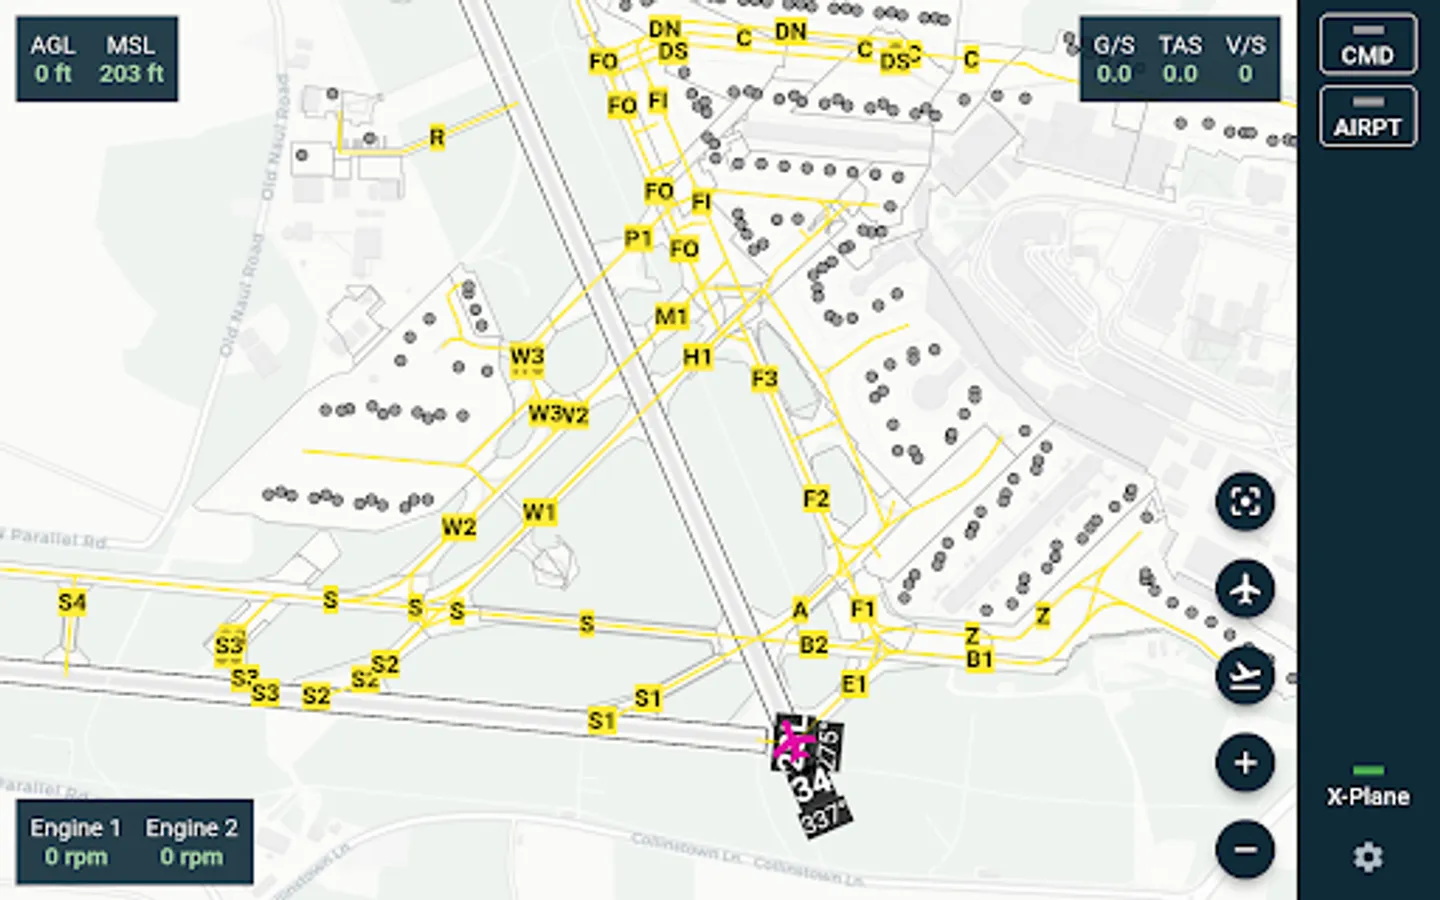Open settings via the gear icon
This screenshot has height=900, width=1440.
point(1368,857)
